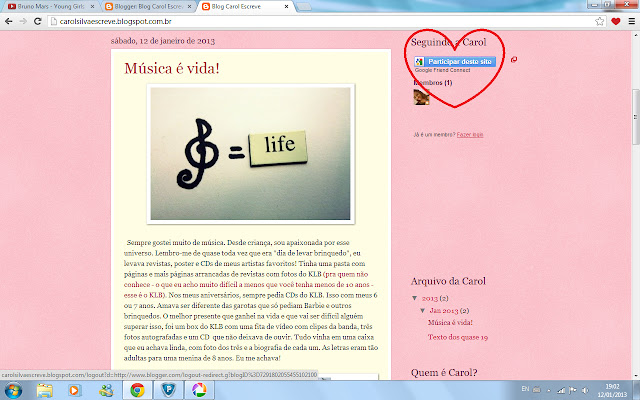Screen dimensions: 640x400
Task: Open a new tab with the new tab button
Action: tap(303, 7)
